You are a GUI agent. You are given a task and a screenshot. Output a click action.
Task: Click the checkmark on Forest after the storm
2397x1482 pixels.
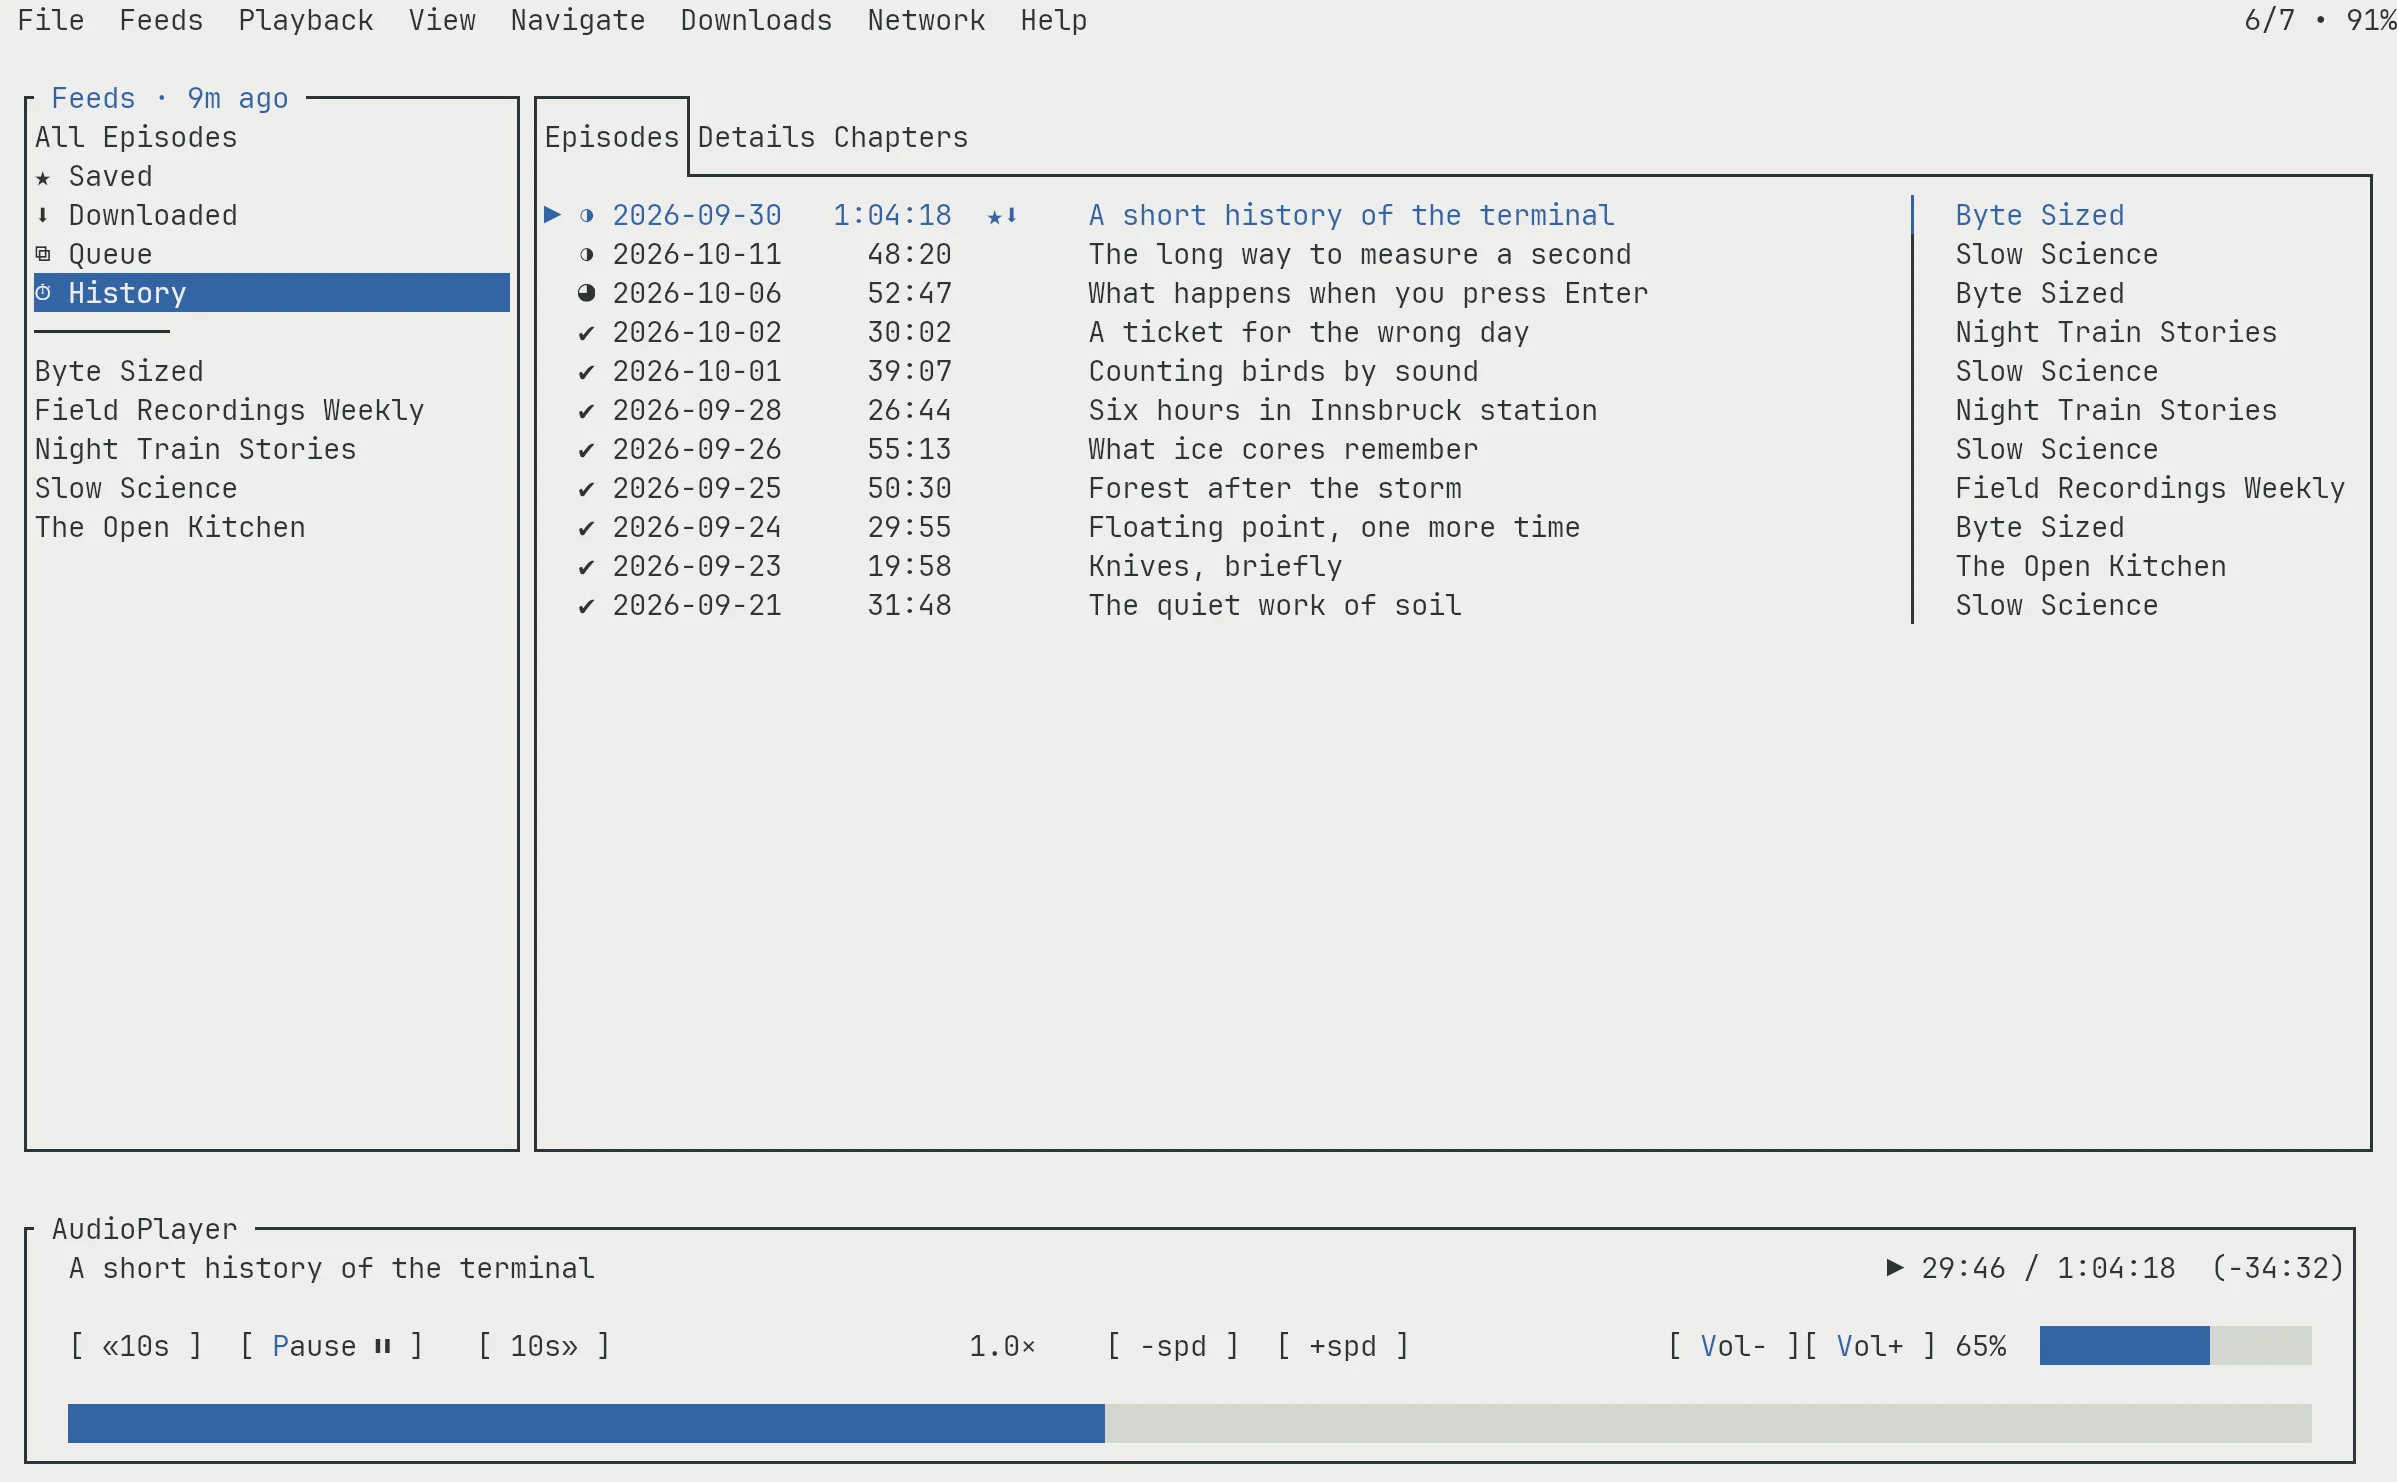[x=587, y=489]
